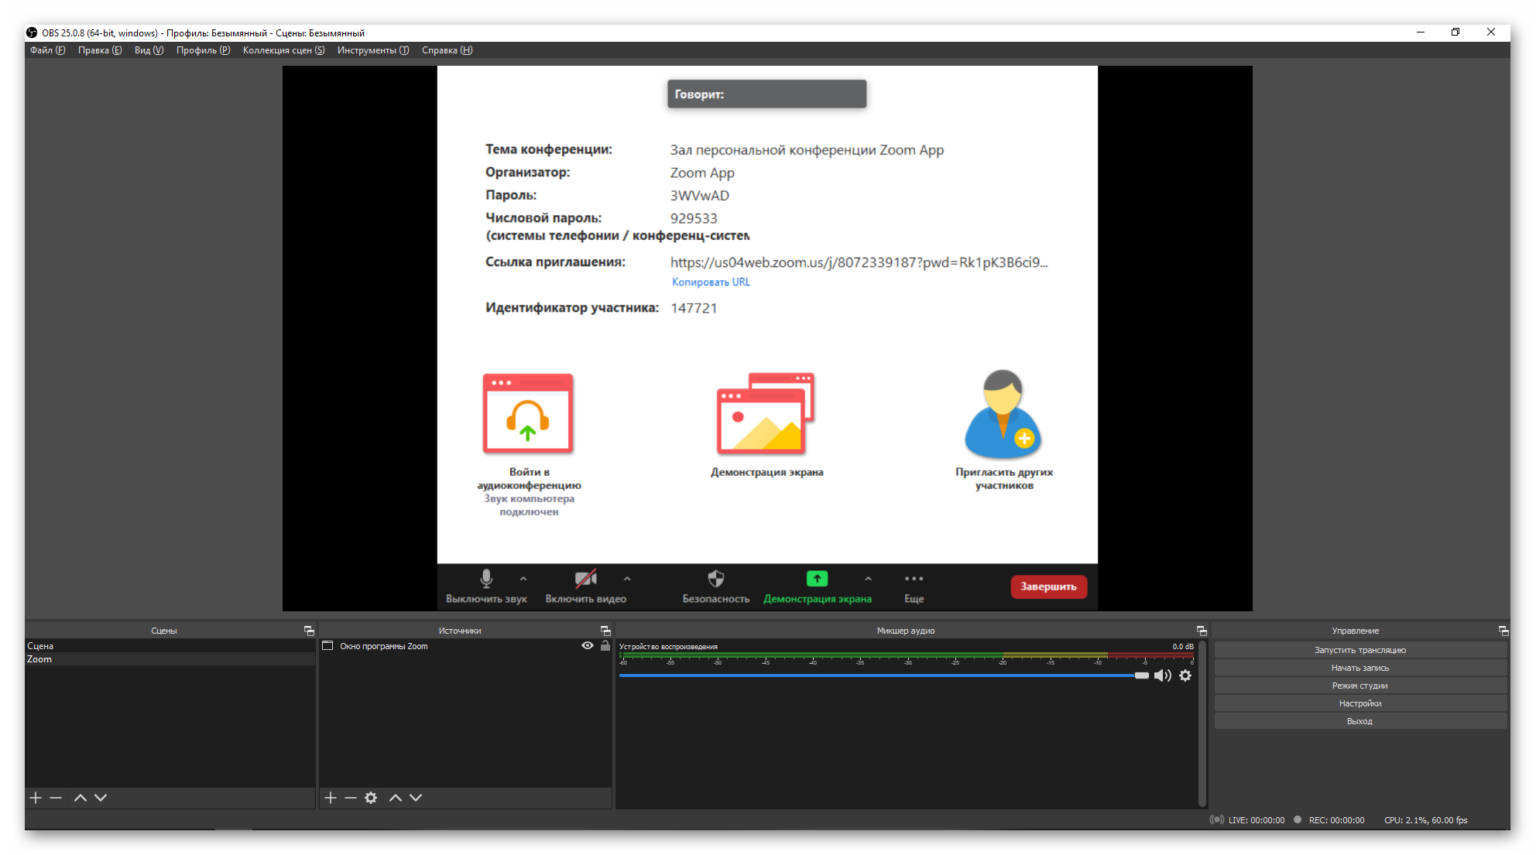Click the Включить видео camera icon in Zoom

(586, 579)
